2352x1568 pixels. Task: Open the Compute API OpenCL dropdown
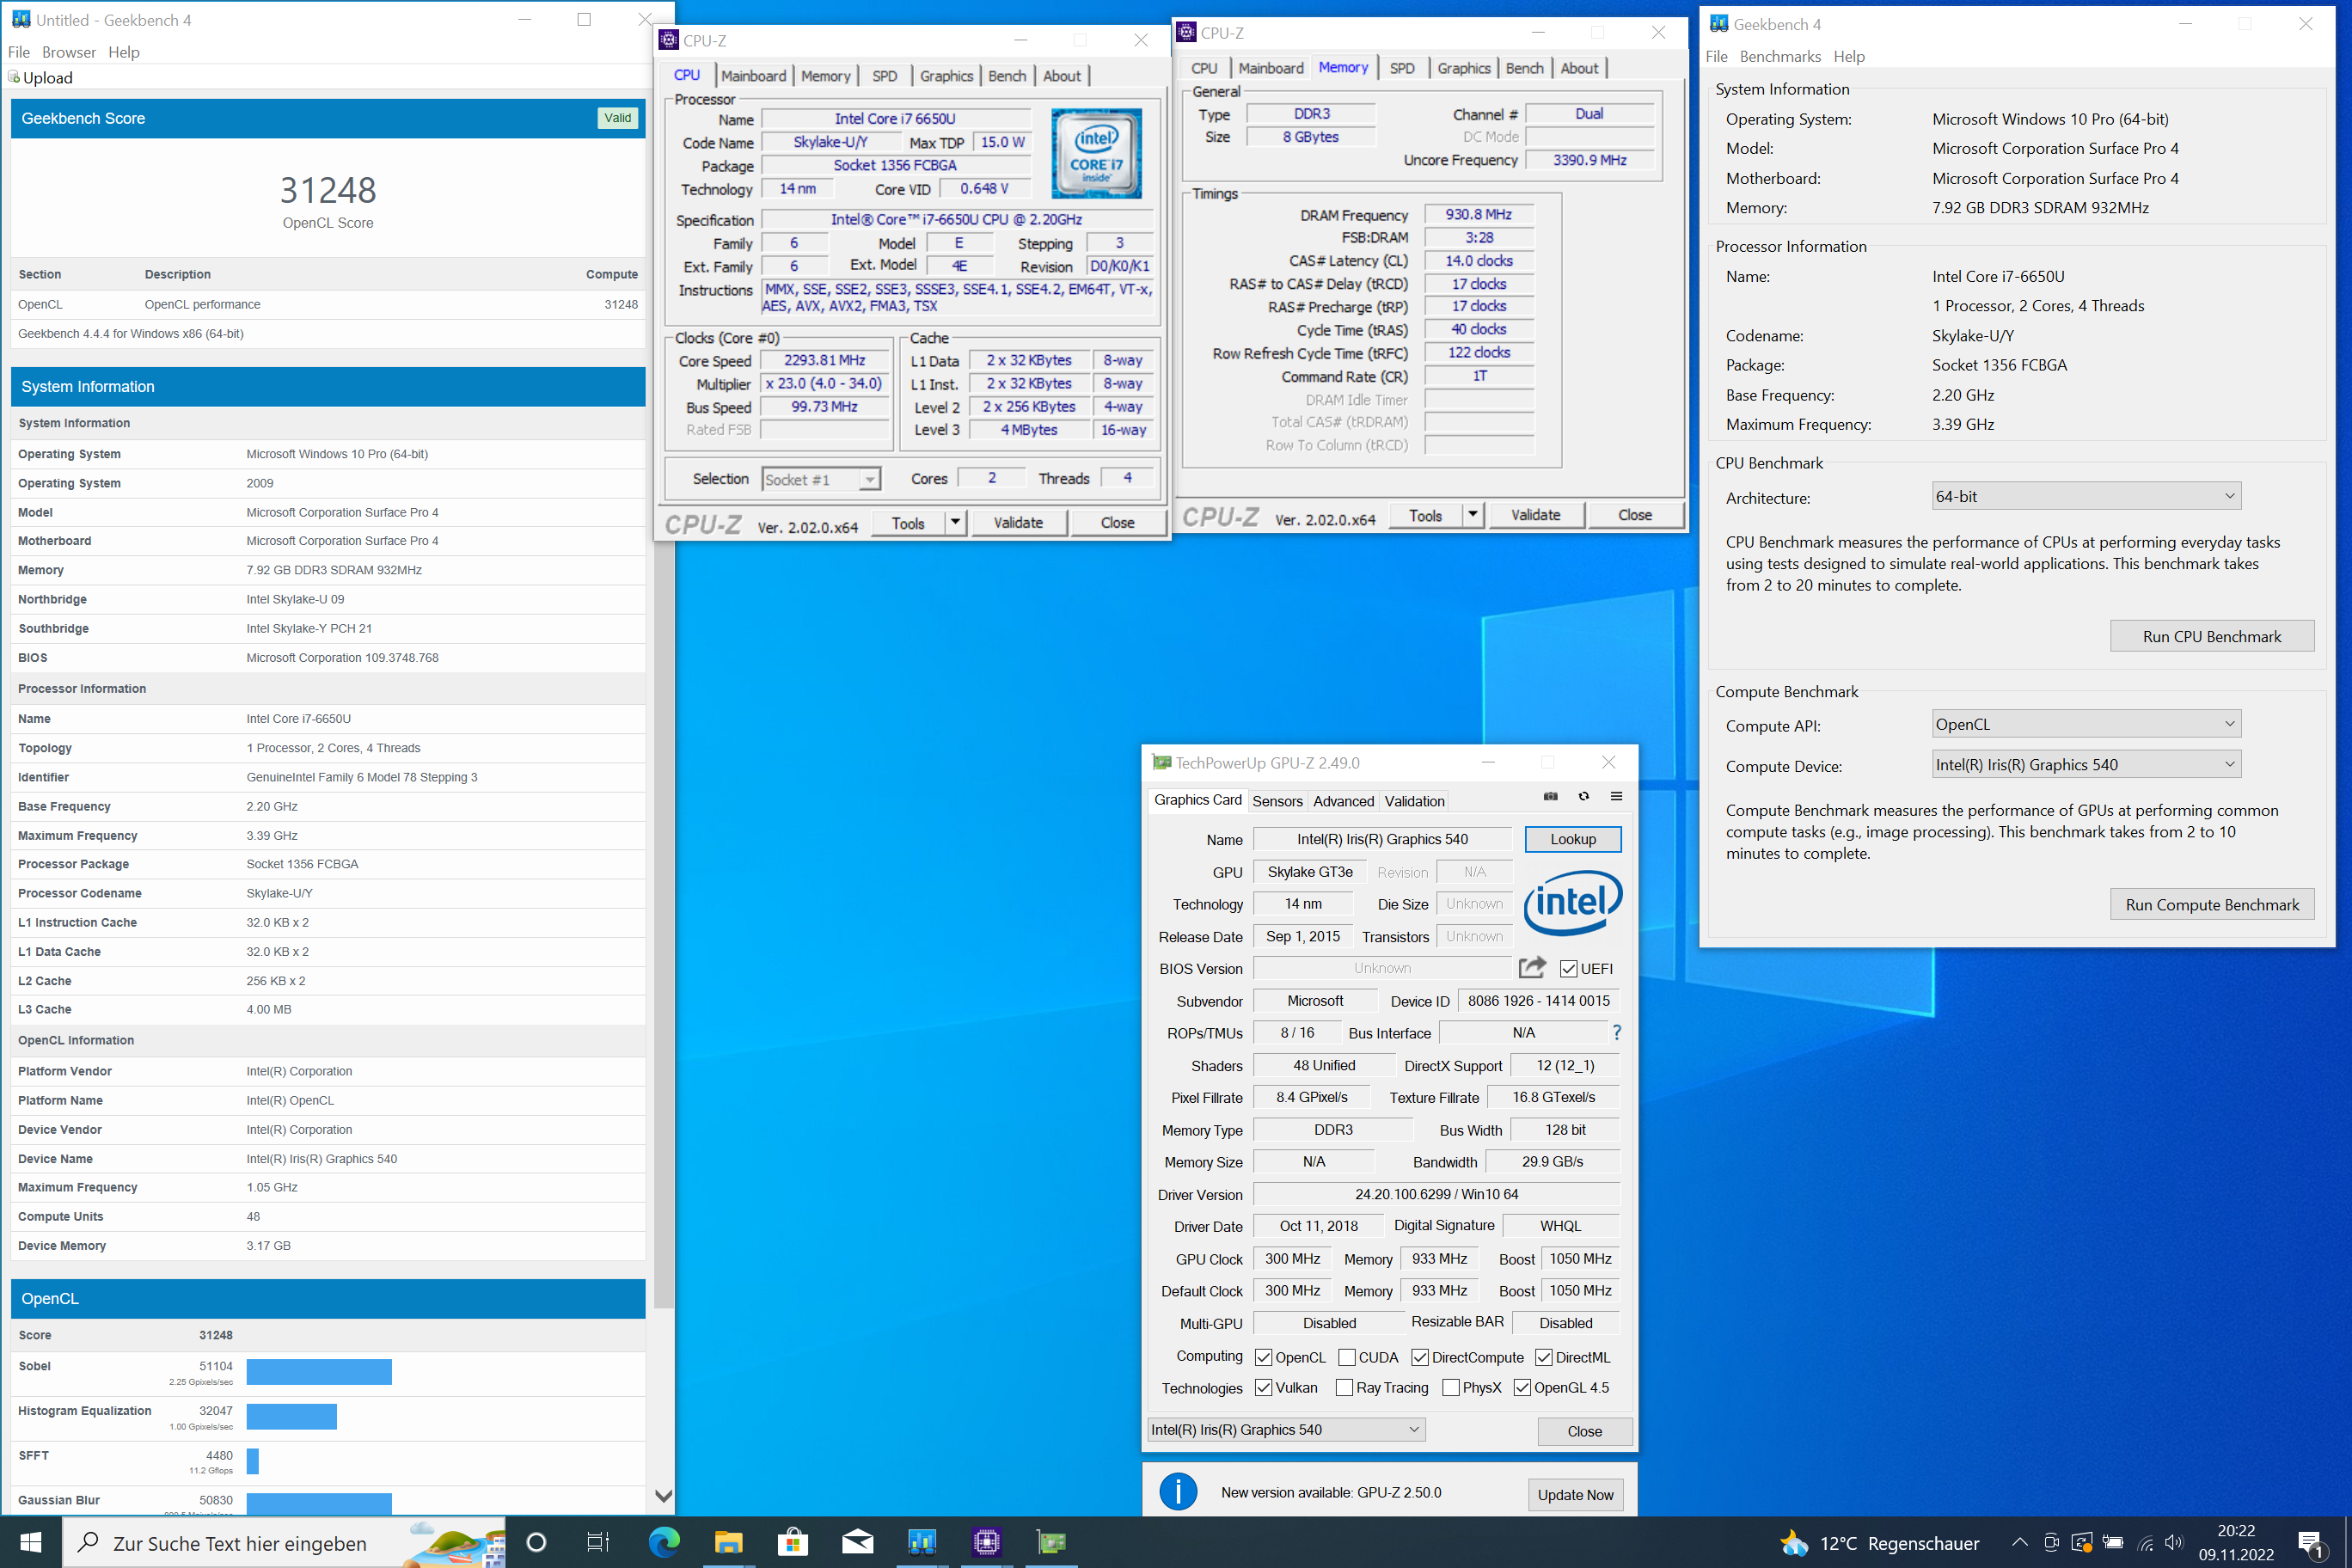coord(2086,724)
